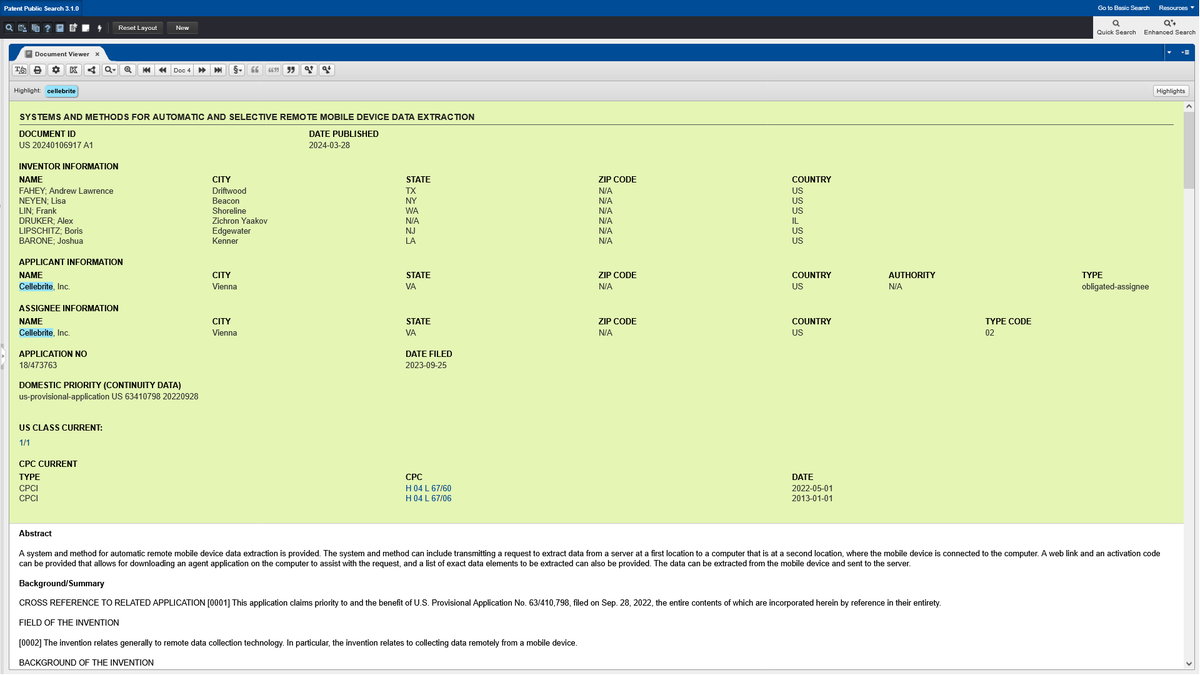Click date filed 2023-09-25
Screen dimensions: 1200x675
pyautogui.click(x=426, y=366)
